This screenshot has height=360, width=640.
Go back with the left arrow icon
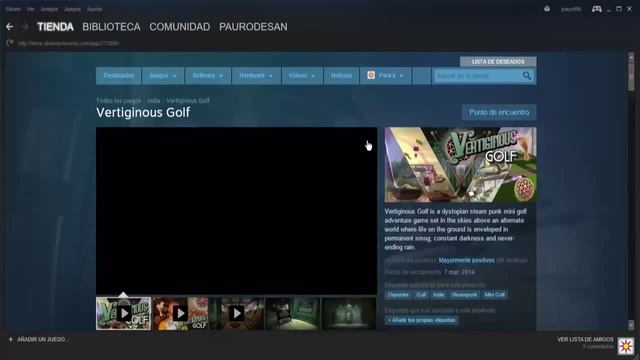(x=10, y=27)
